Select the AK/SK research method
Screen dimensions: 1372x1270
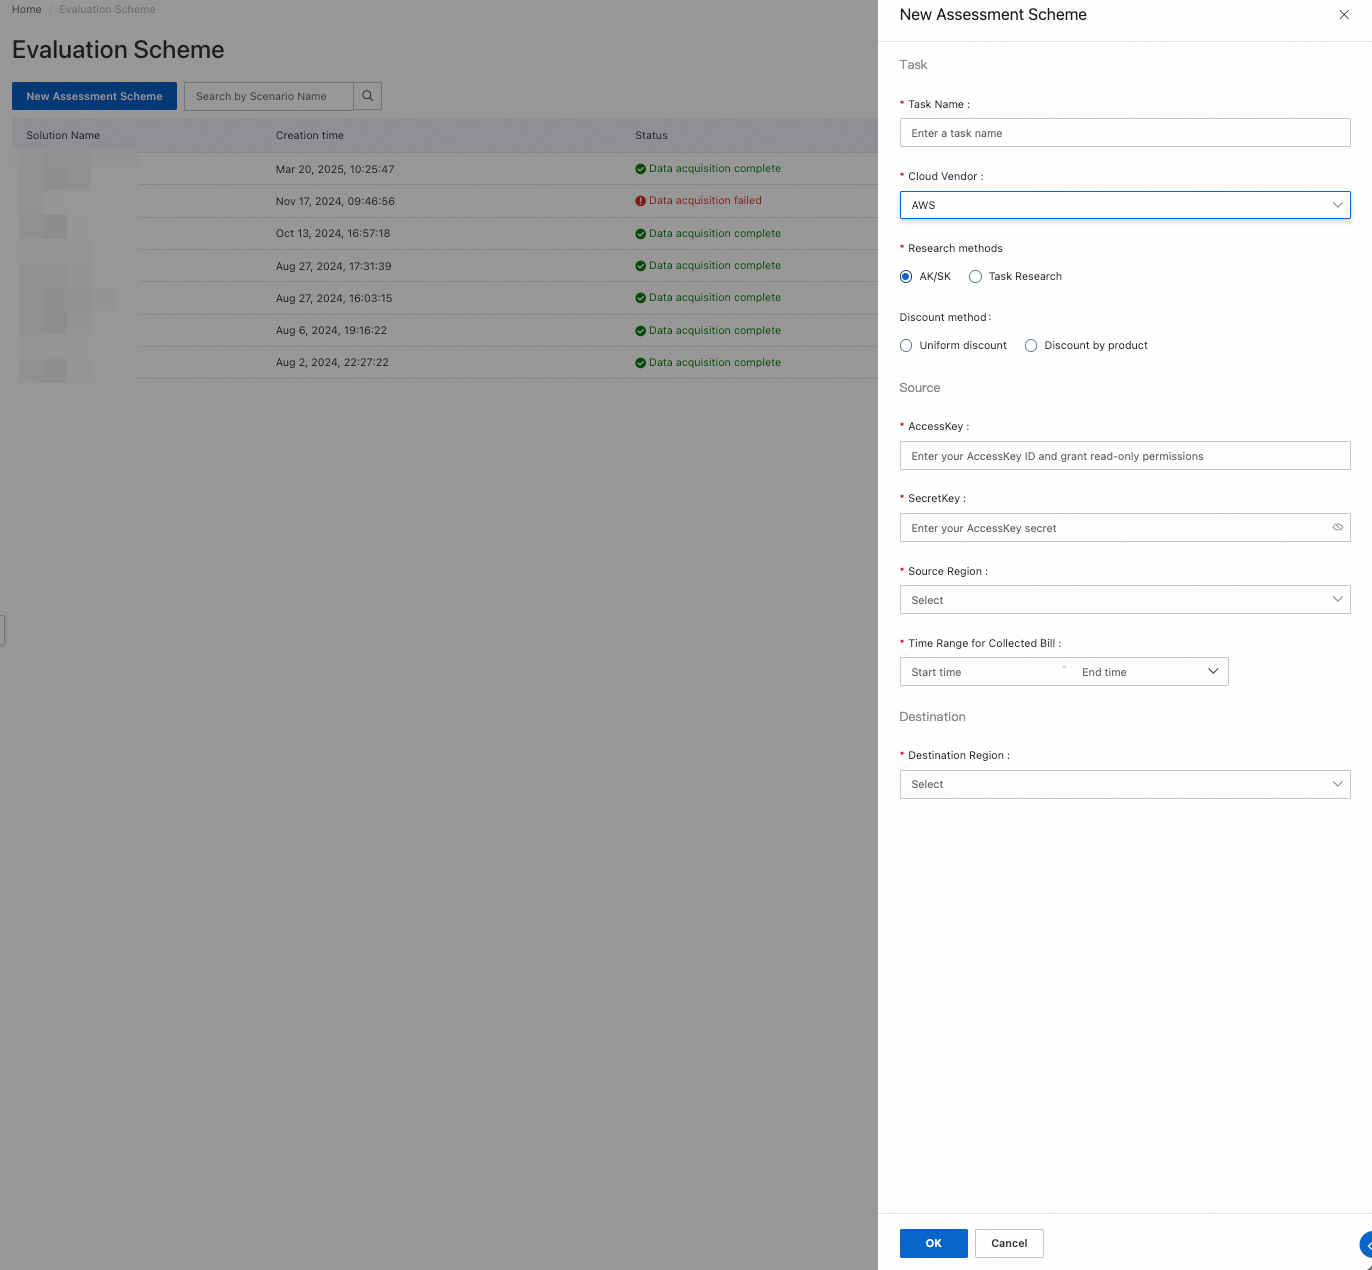pos(906,277)
